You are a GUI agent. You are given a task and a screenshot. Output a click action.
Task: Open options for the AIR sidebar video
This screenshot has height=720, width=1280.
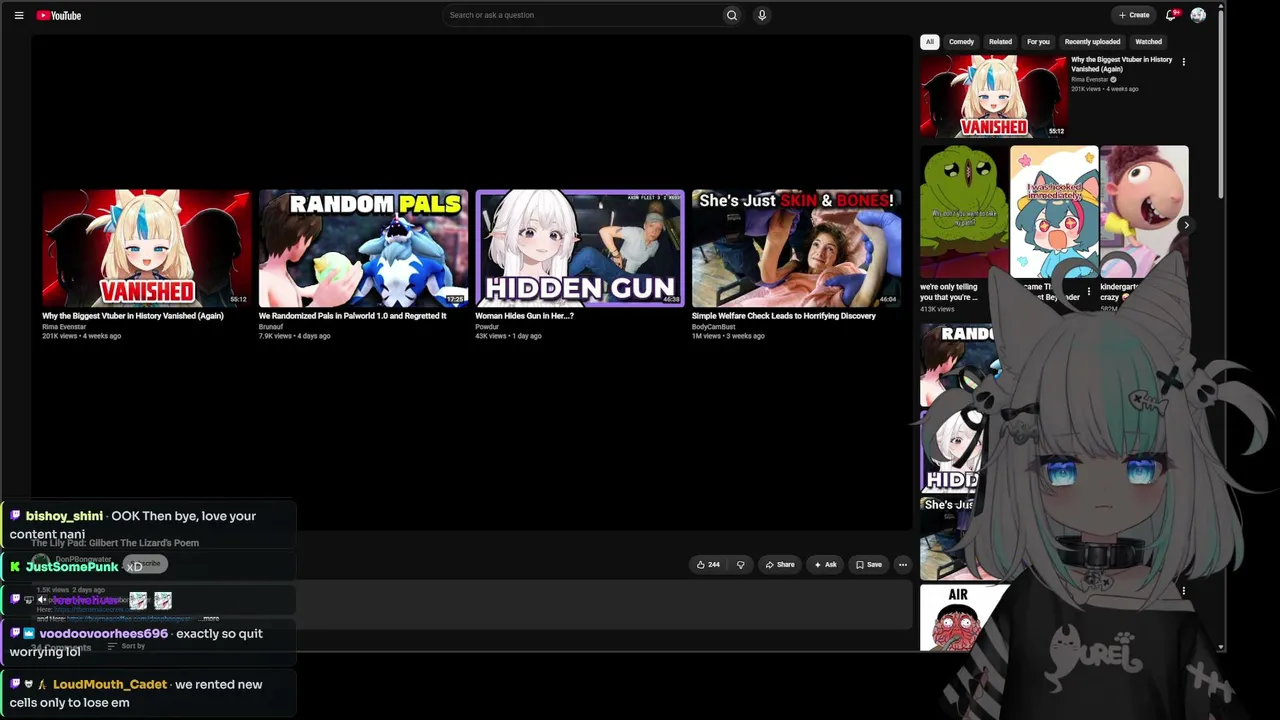pos(1184,591)
